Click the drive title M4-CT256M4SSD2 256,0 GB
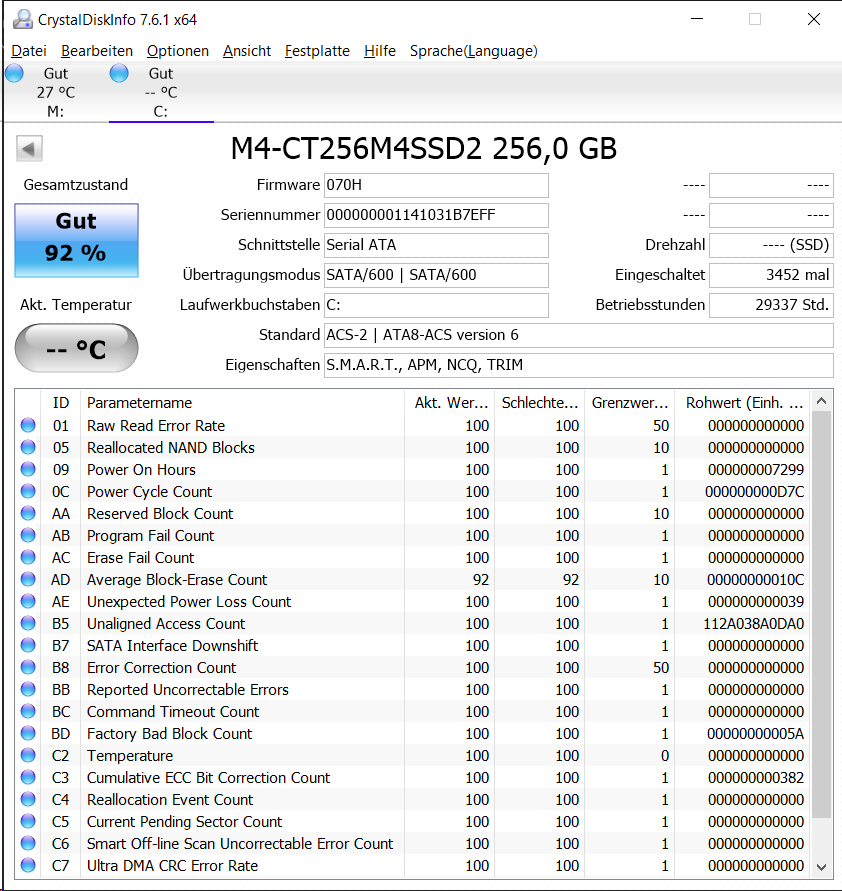This screenshot has width=842, height=891. (x=423, y=149)
